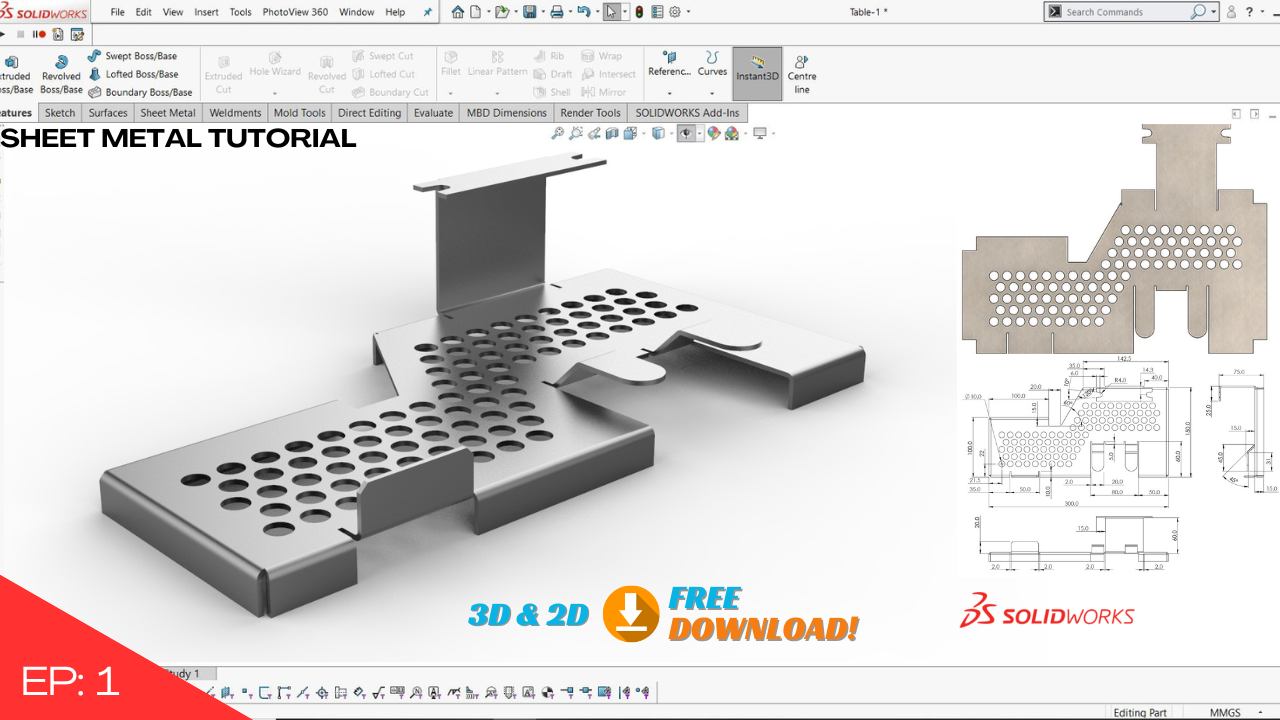Screen dimensions: 1280x720
Task: Open the Help menu
Action: click(x=395, y=12)
